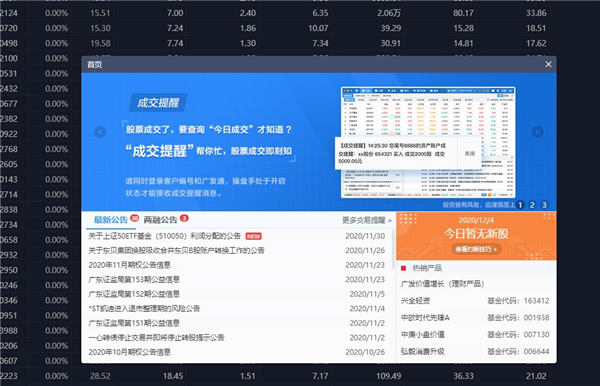Click date 2020/11/30 in announcements
The width and height of the screenshot is (600, 386).
(x=365, y=236)
